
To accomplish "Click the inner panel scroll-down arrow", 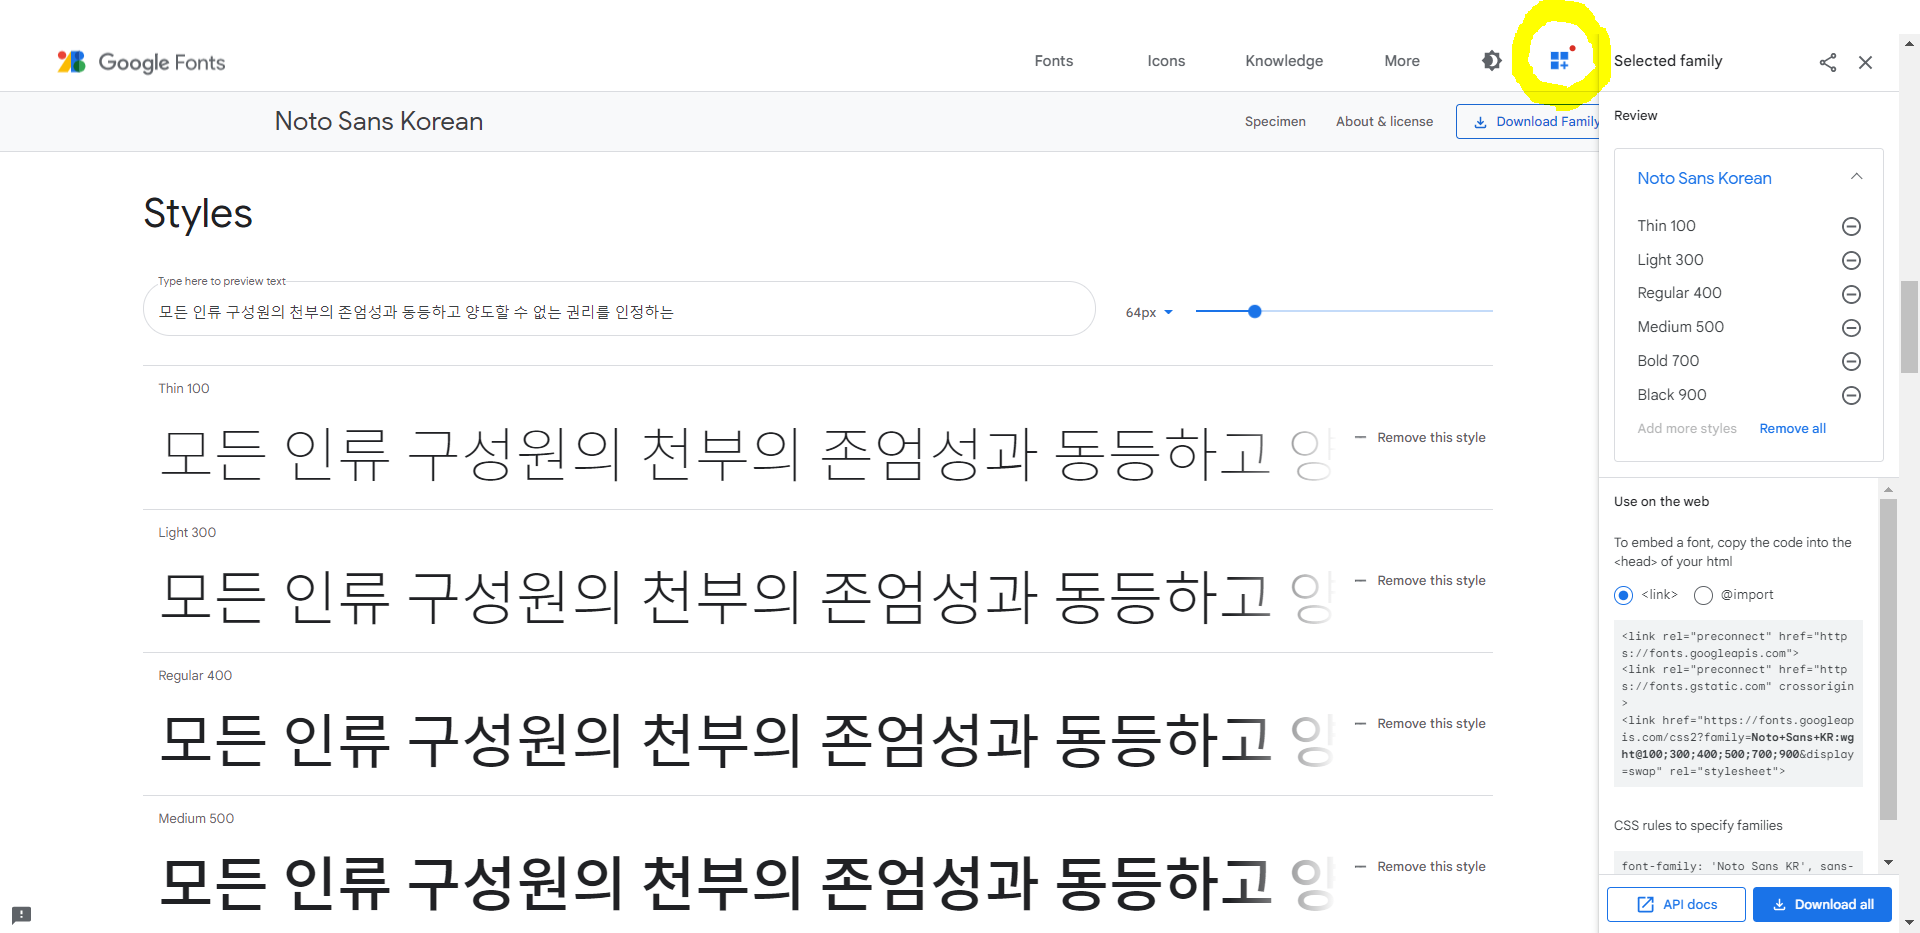I will pos(1888,862).
